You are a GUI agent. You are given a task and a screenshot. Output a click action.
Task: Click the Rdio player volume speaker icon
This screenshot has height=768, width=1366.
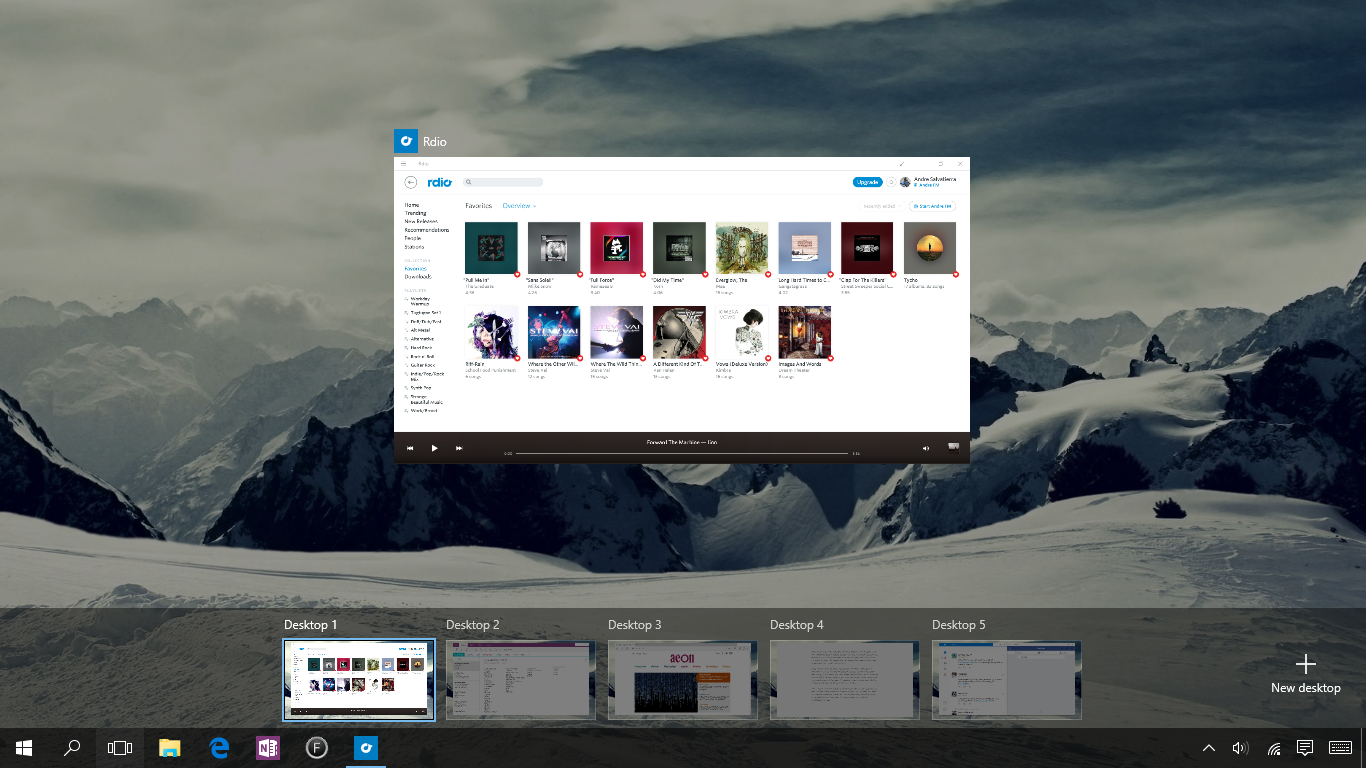tap(926, 448)
